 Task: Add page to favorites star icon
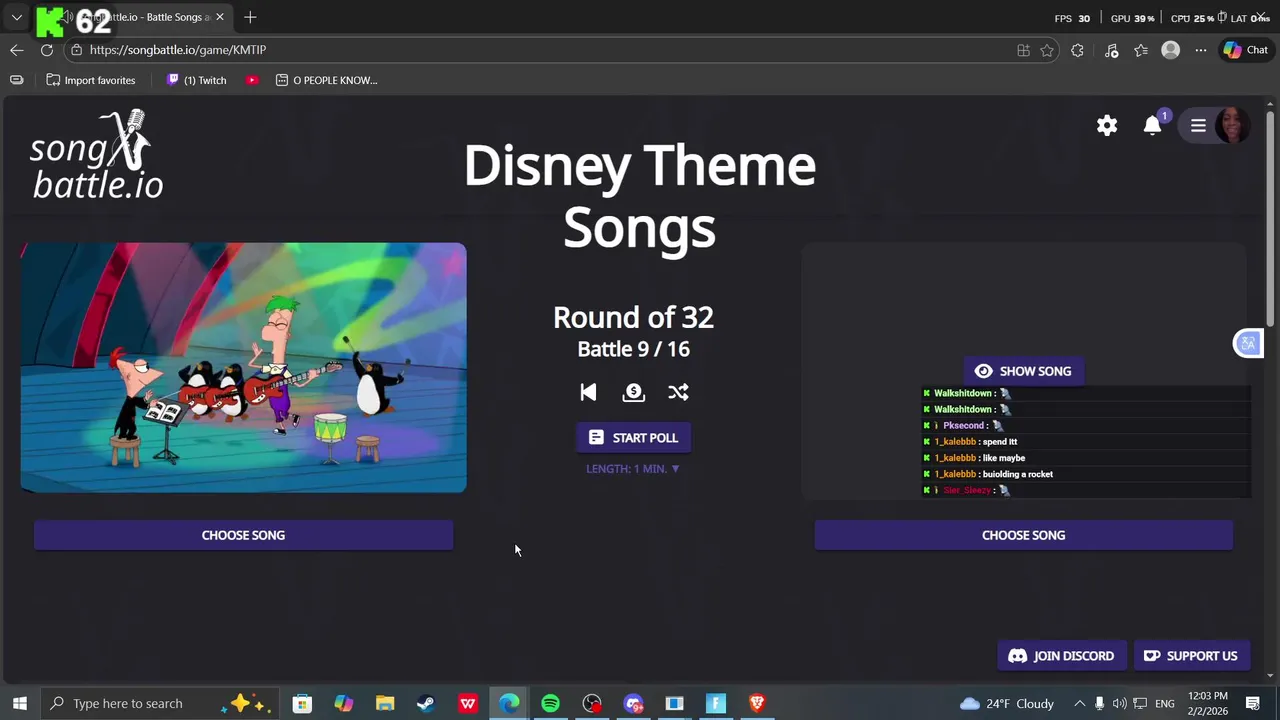pyautogui.click(x=1047, y=50)
